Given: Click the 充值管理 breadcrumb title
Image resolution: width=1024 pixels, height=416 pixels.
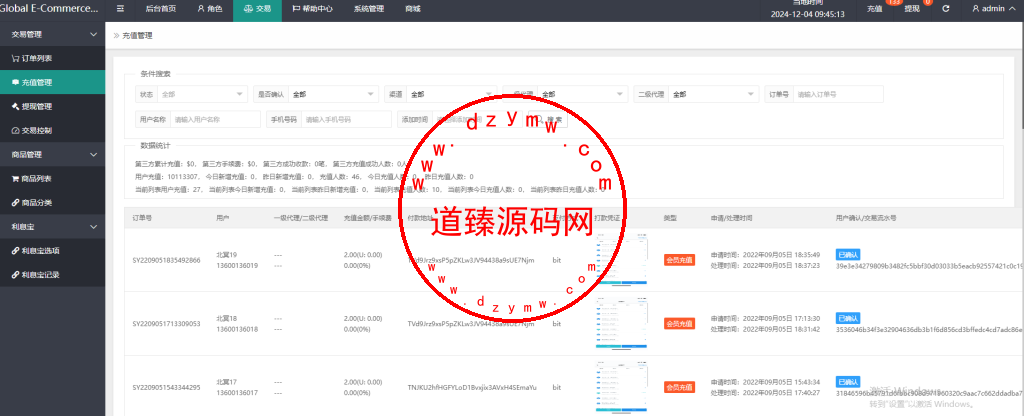Looking at the screenshot, I should point(137,36).
